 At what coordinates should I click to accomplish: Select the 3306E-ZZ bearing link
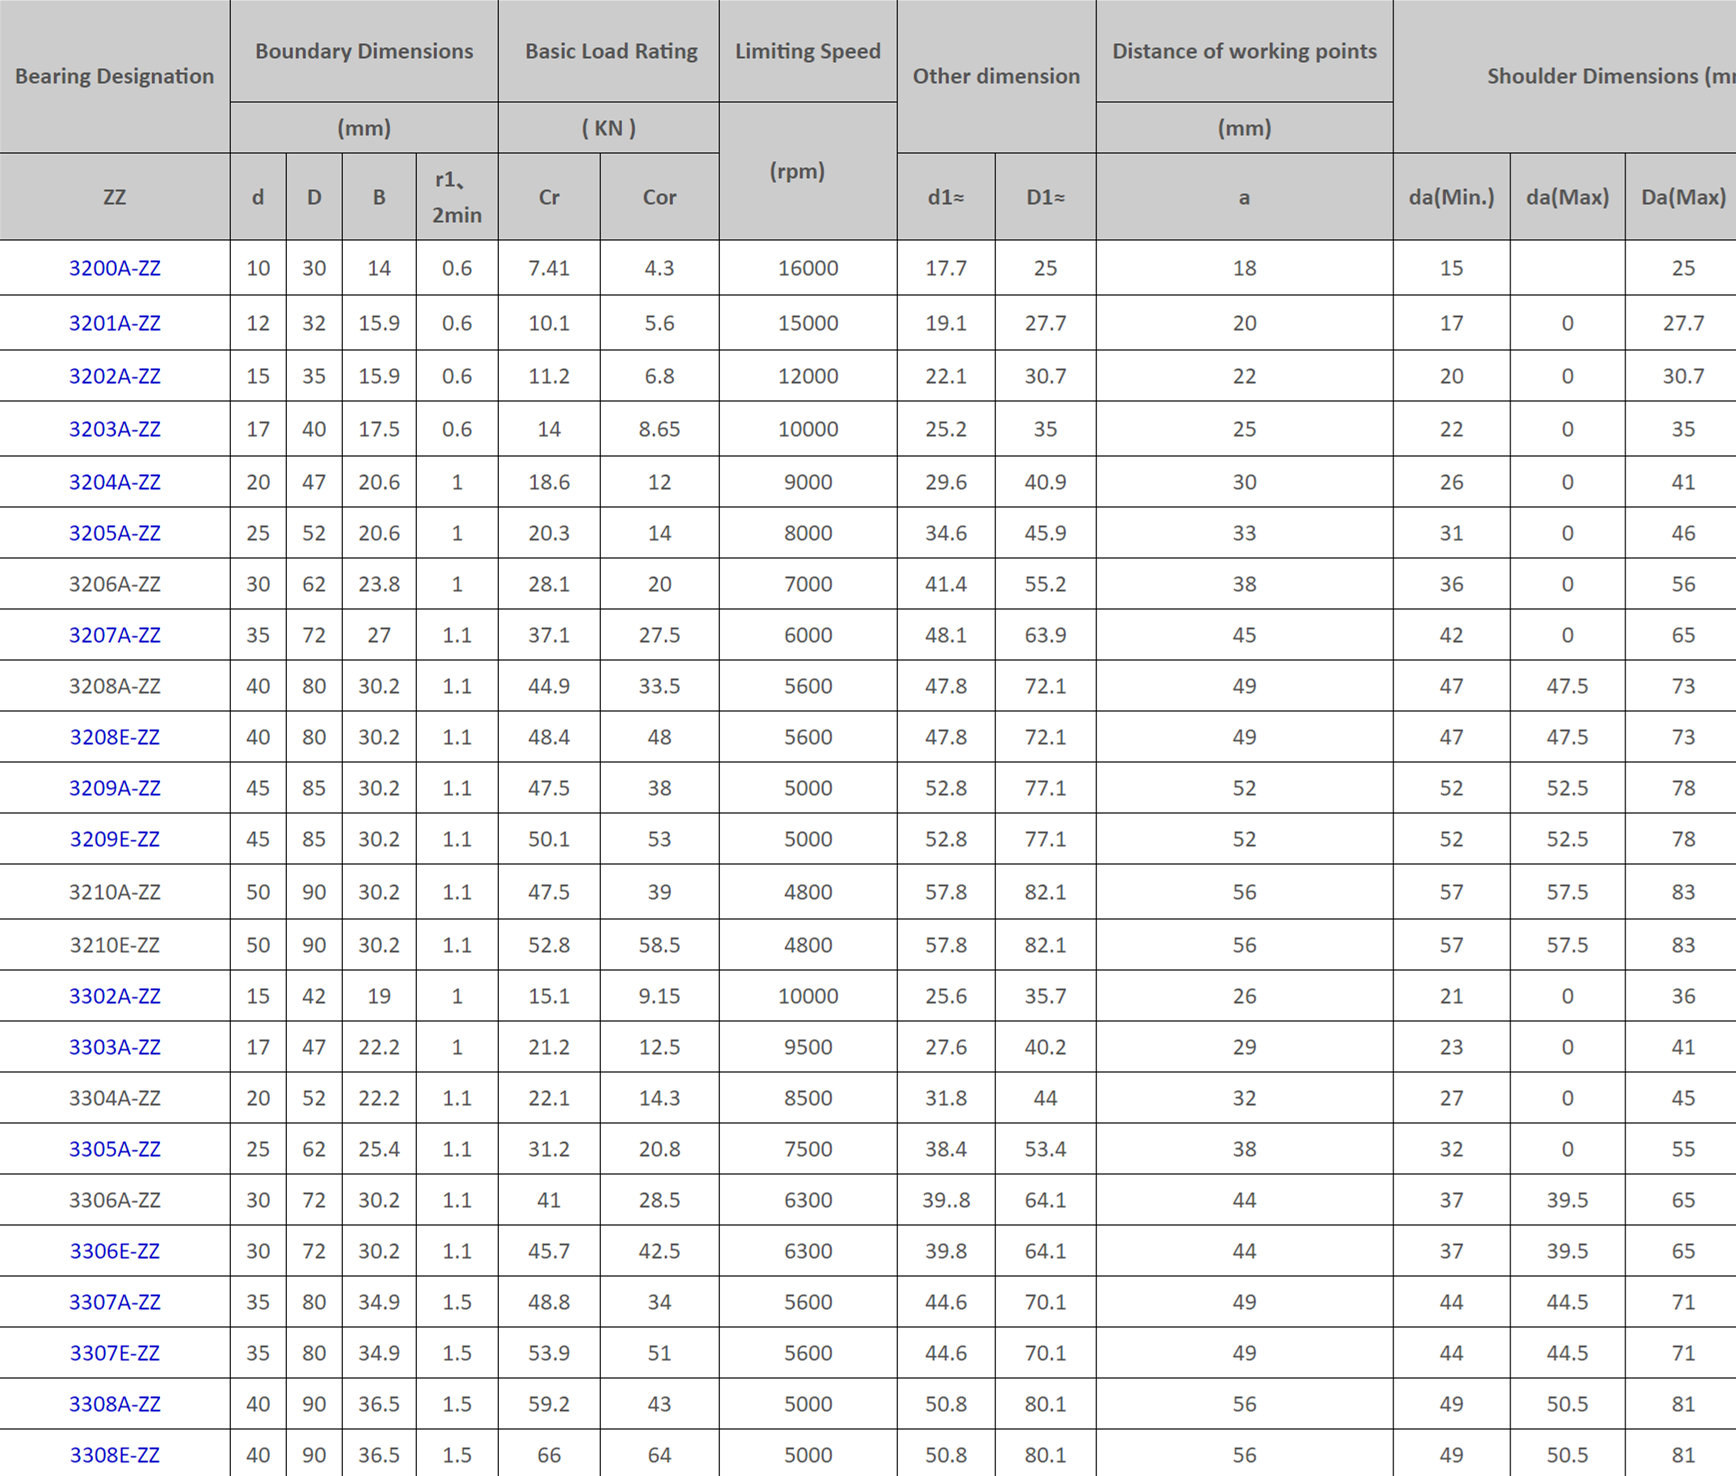click(x=114, y=1251)
